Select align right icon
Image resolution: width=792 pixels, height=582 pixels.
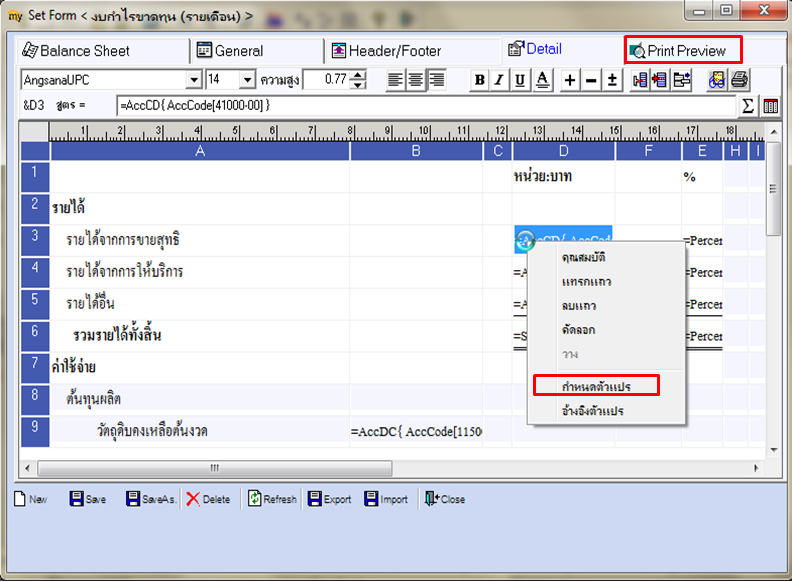click(436, 80)
